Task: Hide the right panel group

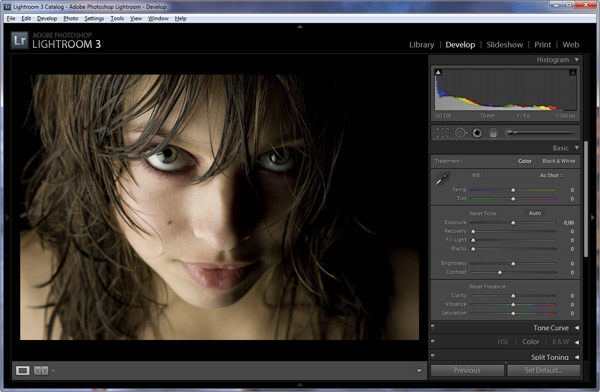Action: pyautogui.click(x=593, y=217)
